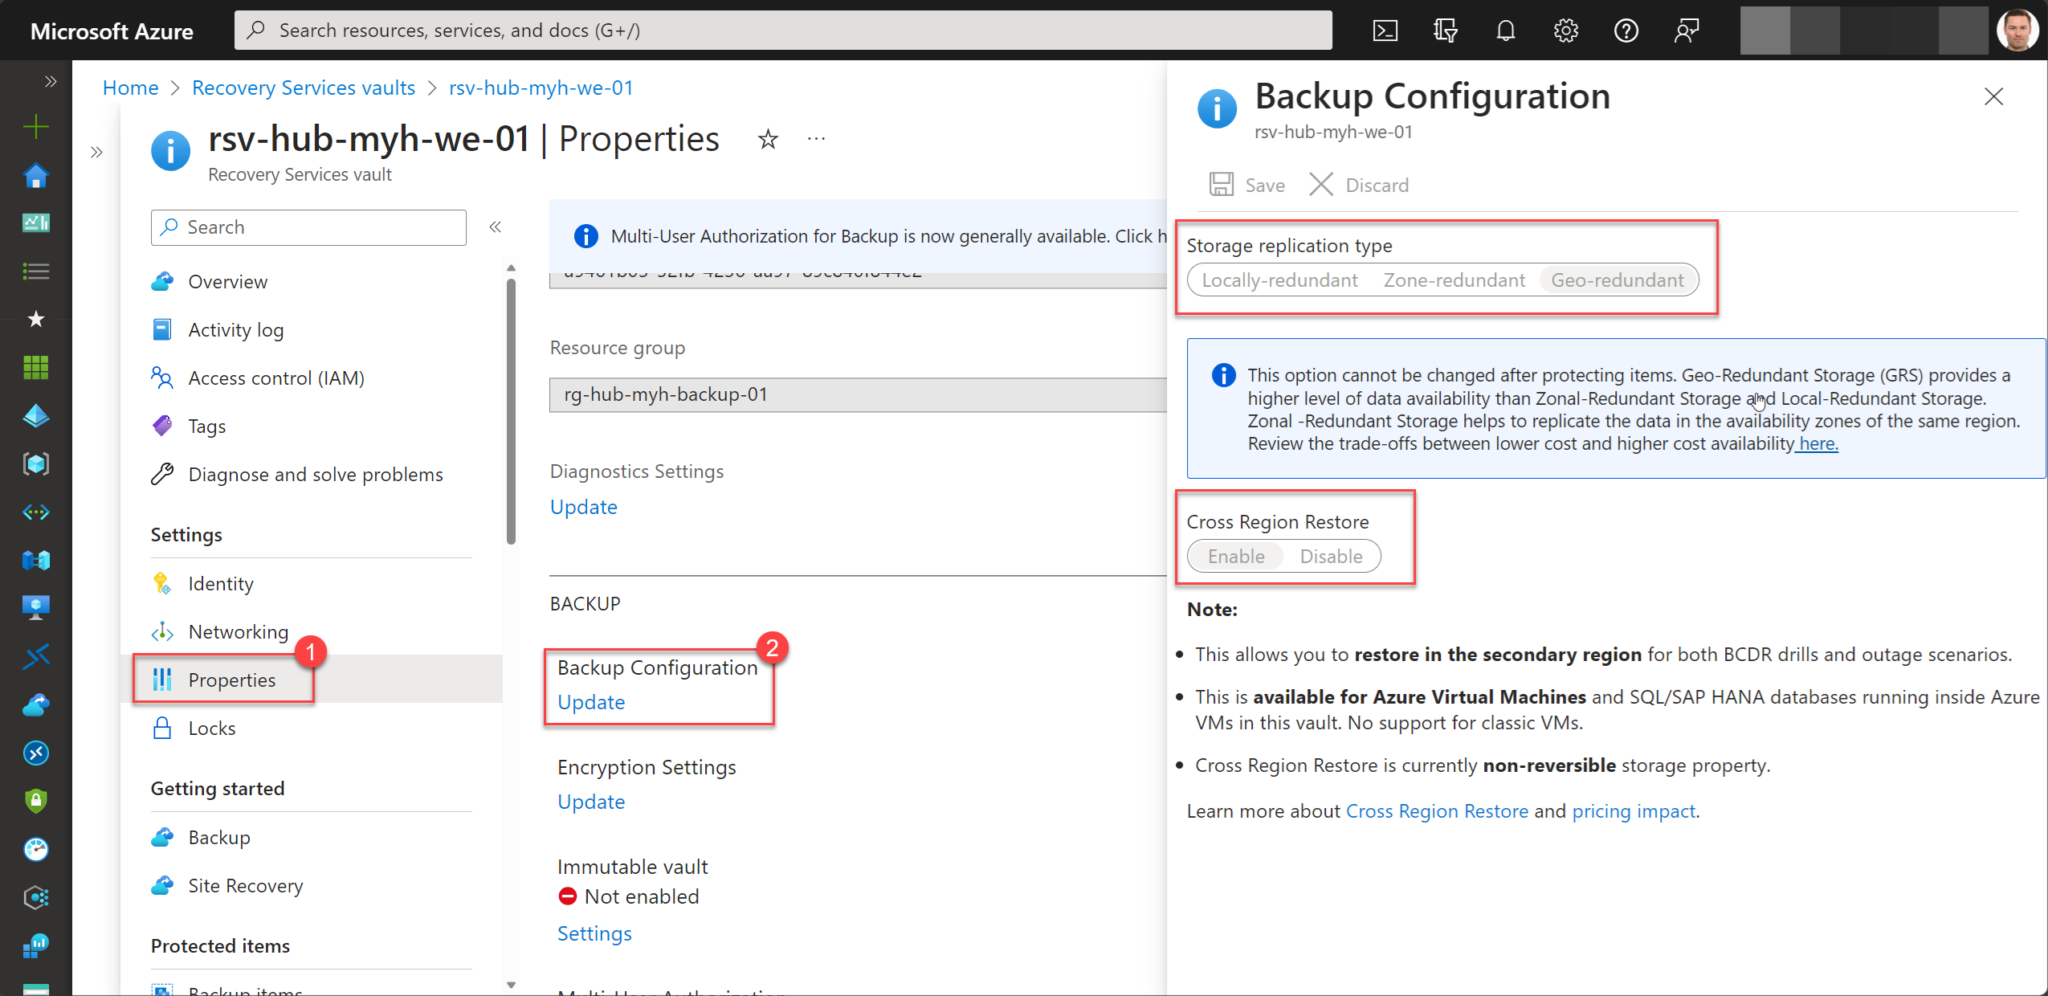Switch replication to Zone-redundant
2048x996 pixels.
(1454, 280)
